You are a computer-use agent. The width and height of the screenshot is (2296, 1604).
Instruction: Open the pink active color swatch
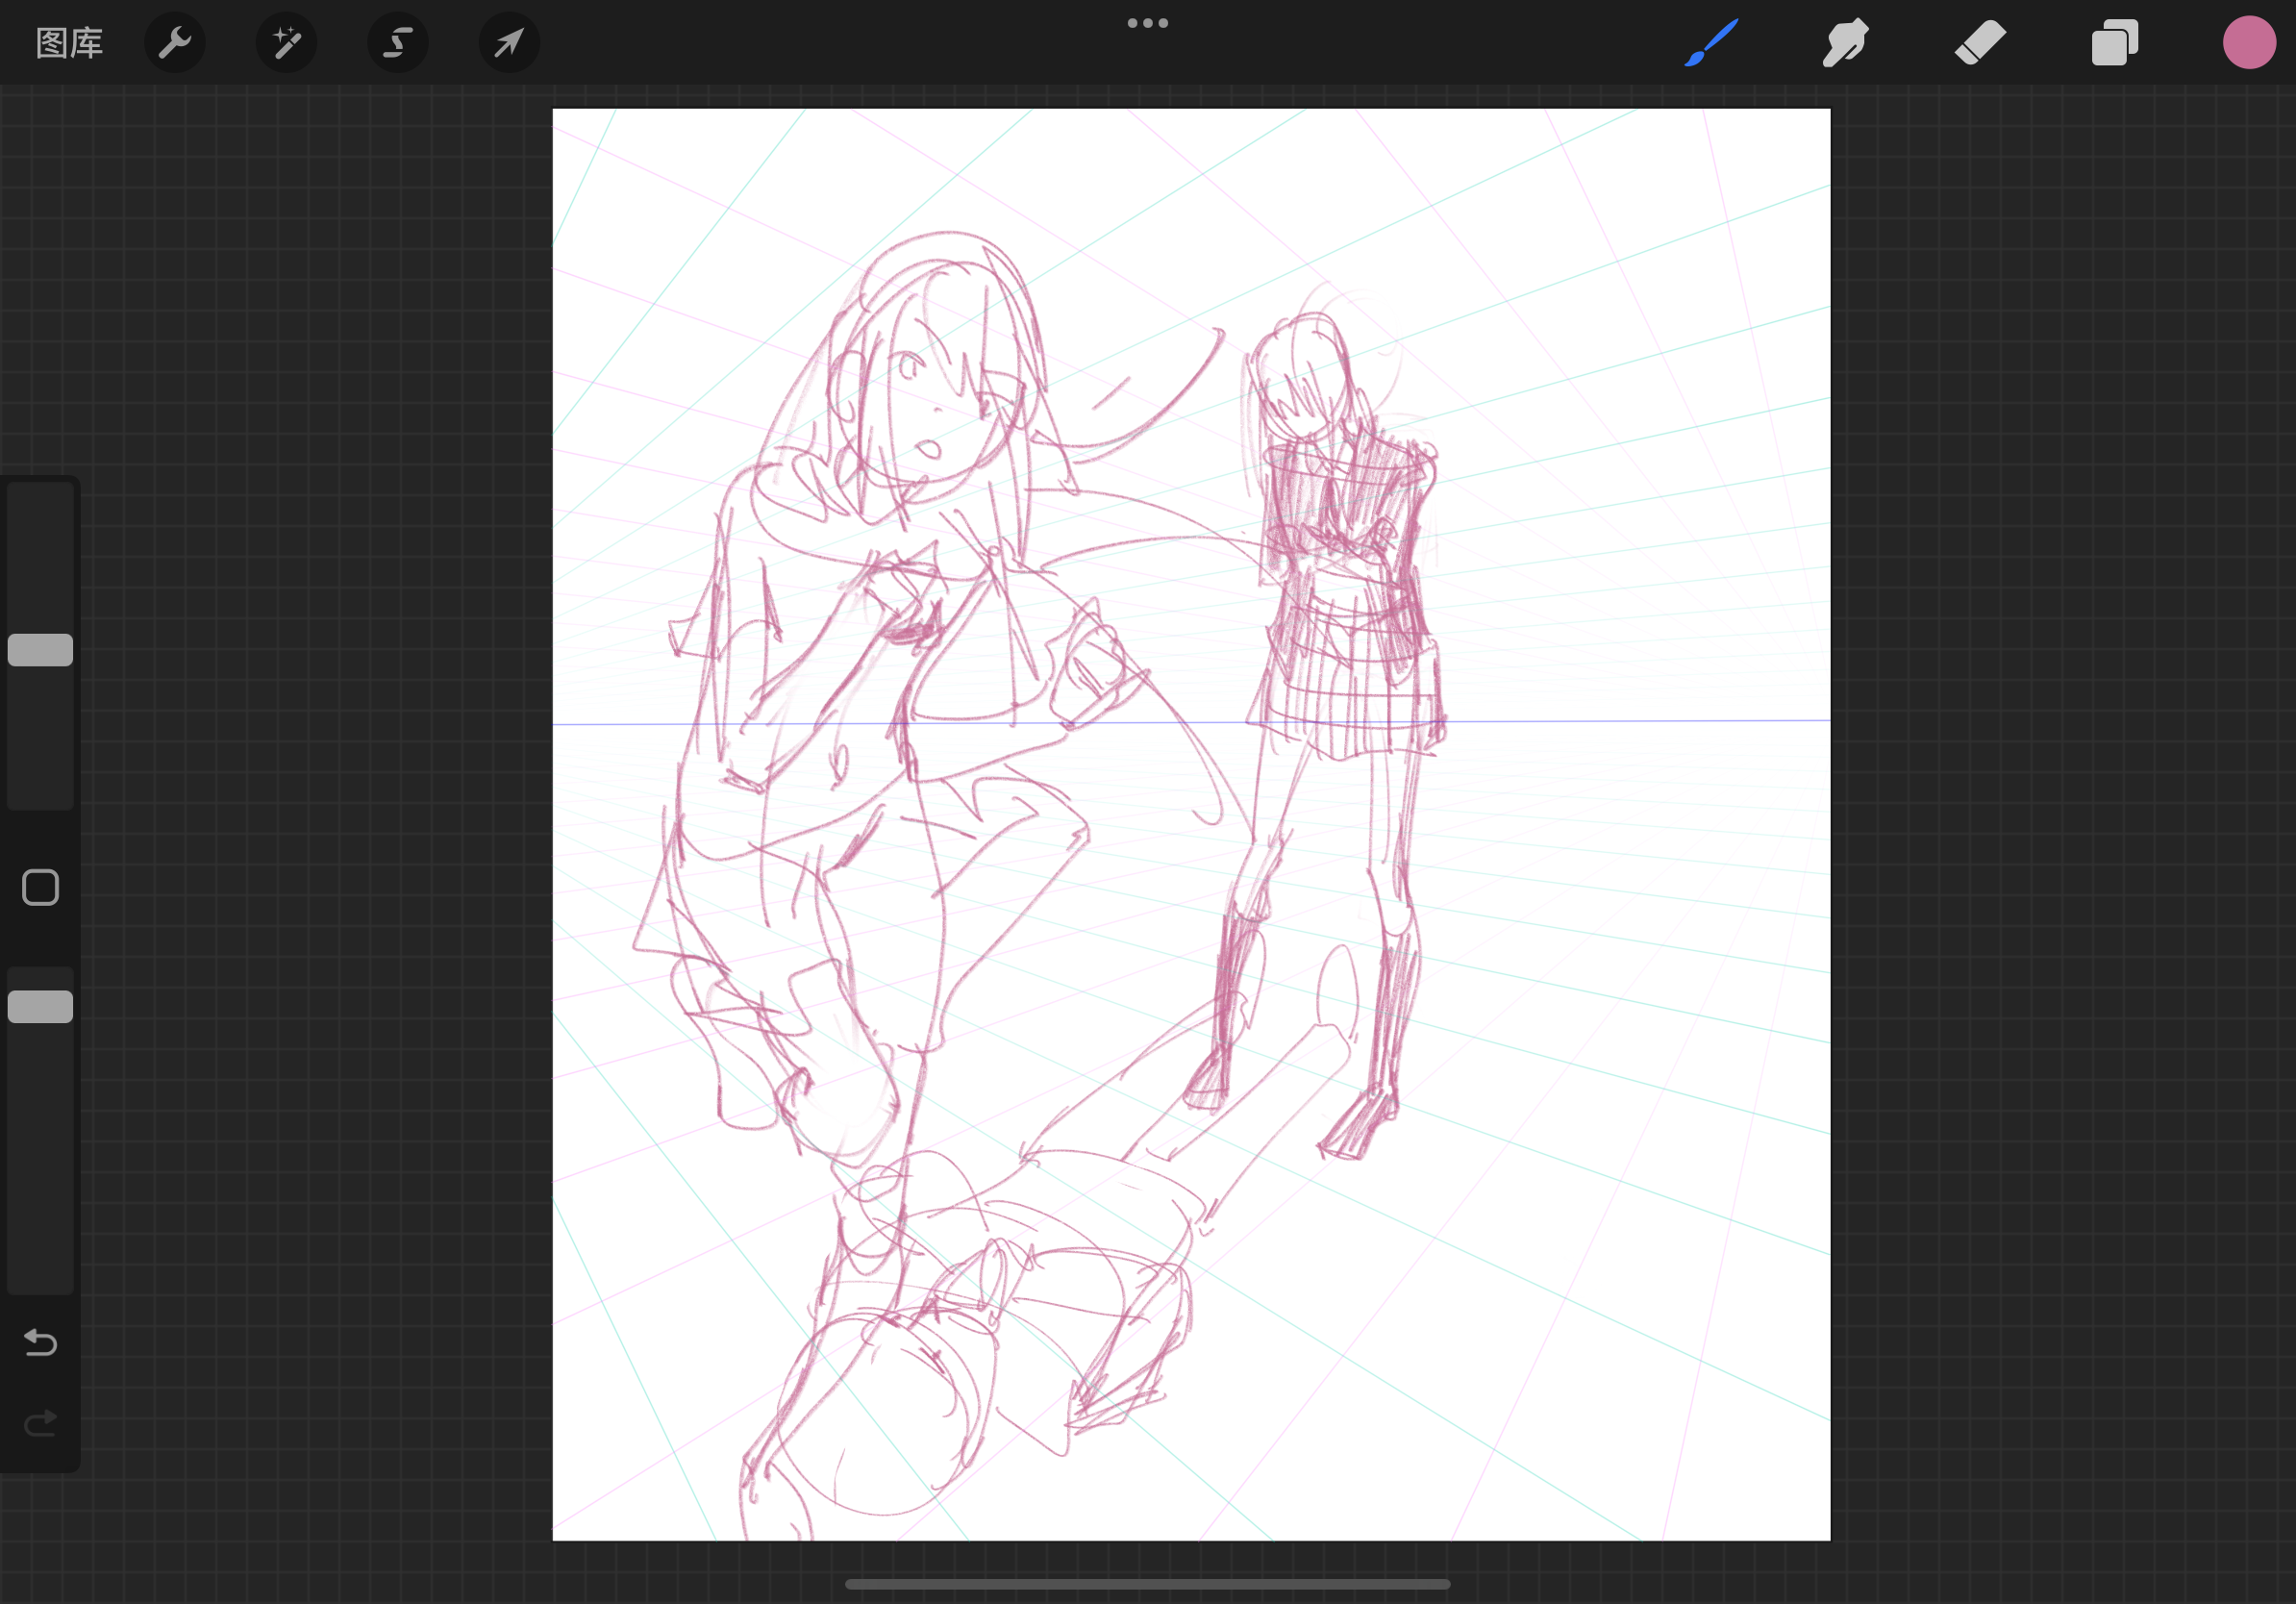[2249, 43]
